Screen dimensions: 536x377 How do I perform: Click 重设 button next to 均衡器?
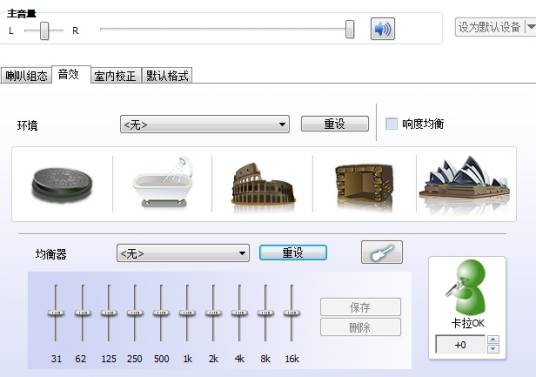pos(293,253)
